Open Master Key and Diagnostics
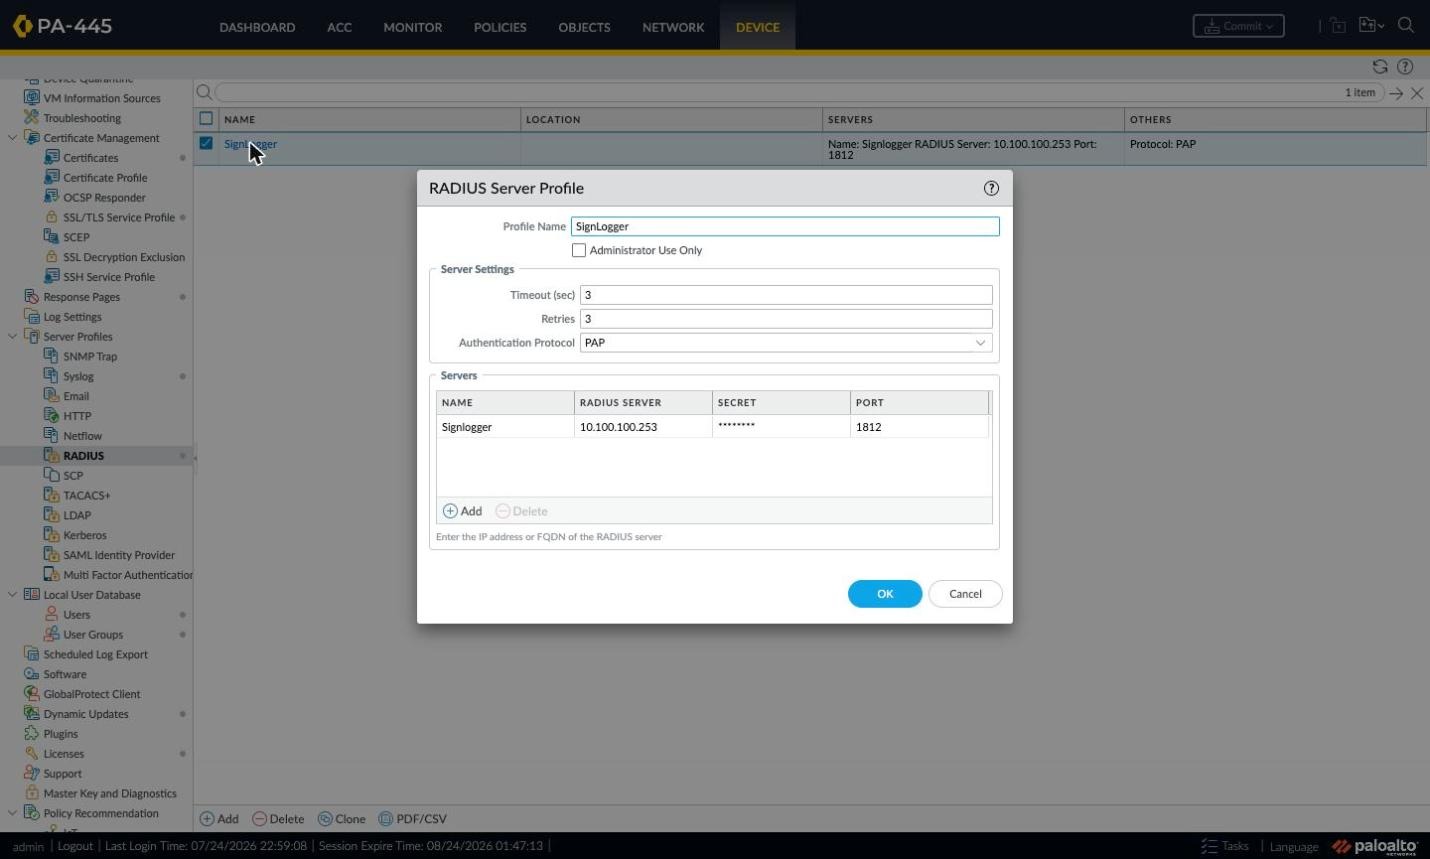Screen dimensions: 1430x859 point(110,794)
